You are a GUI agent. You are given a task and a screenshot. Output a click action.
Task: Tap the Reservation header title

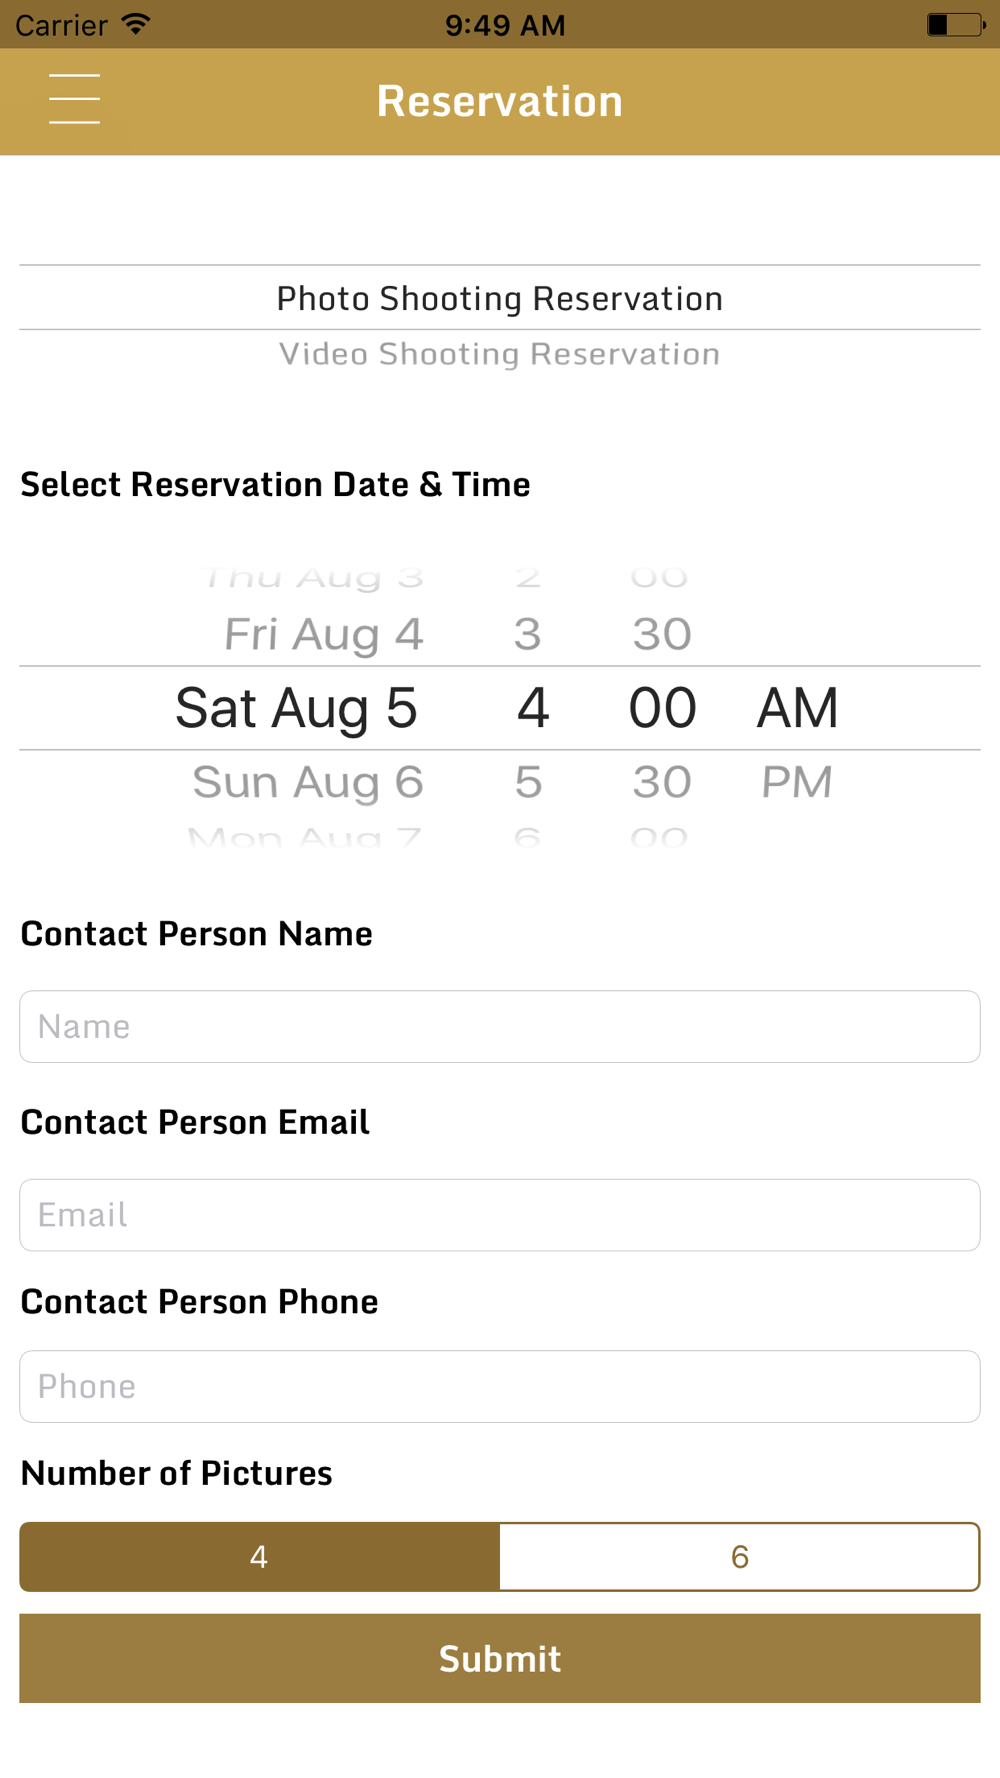(x=499, y=101)
